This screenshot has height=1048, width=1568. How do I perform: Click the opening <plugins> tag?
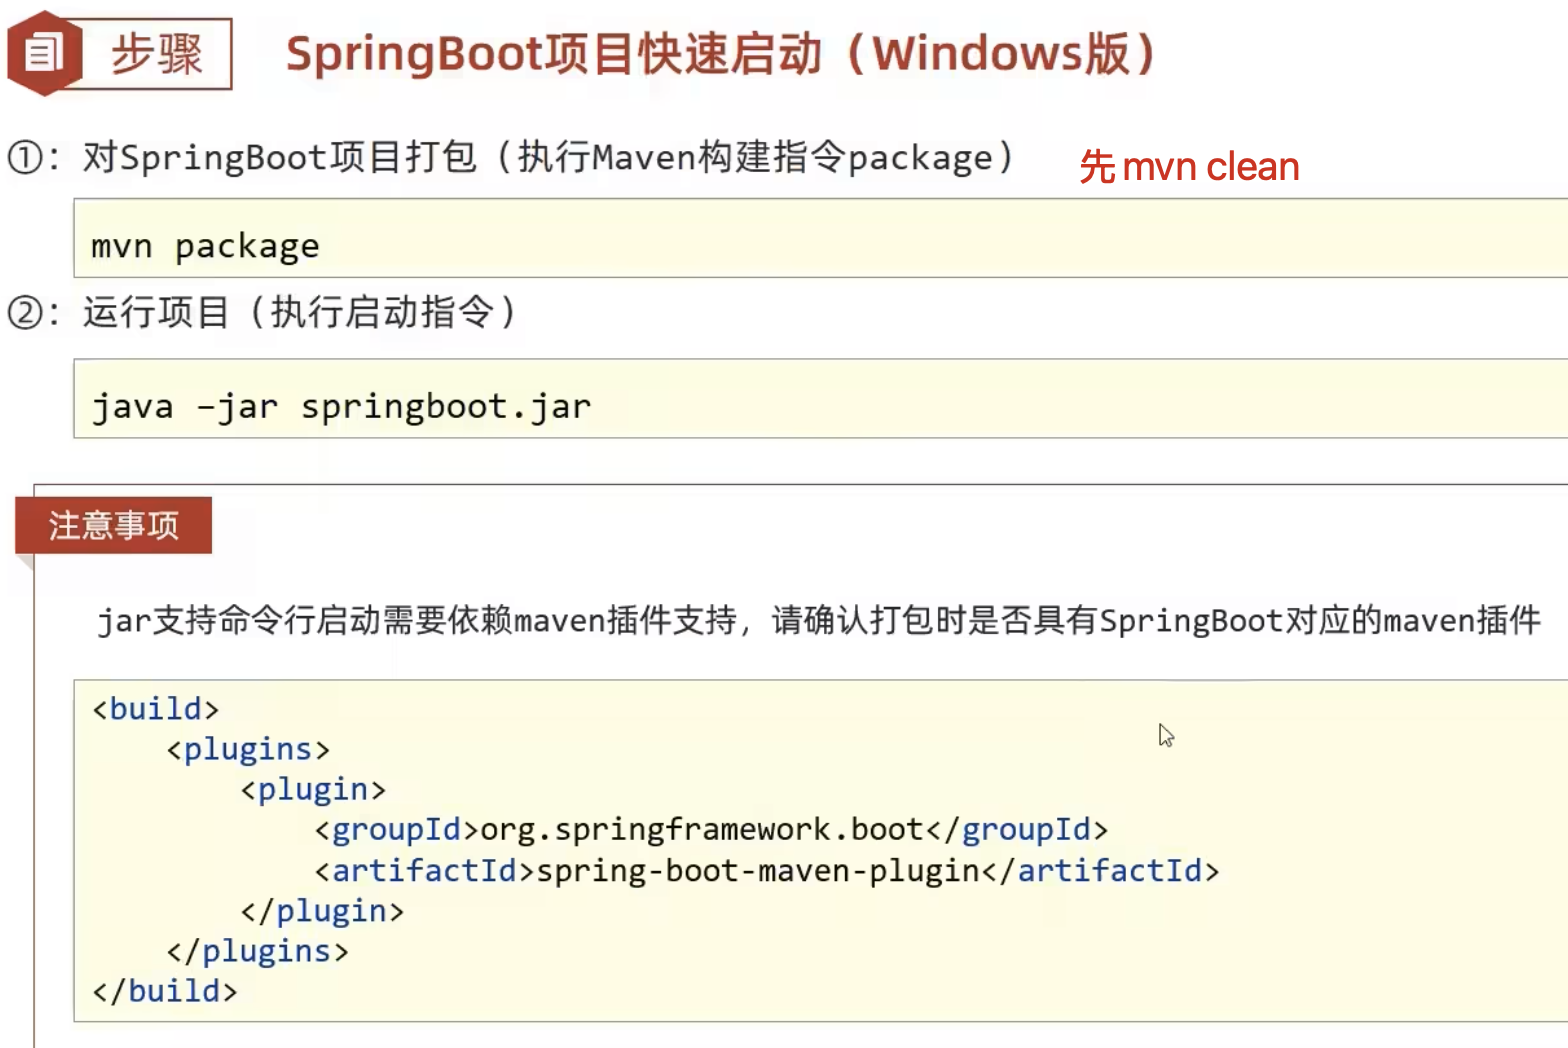point(248,749)
